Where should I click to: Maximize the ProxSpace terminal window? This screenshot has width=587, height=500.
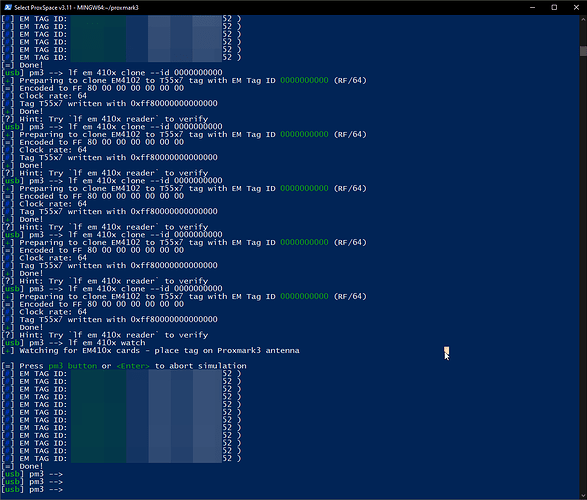tap(554, 7)
